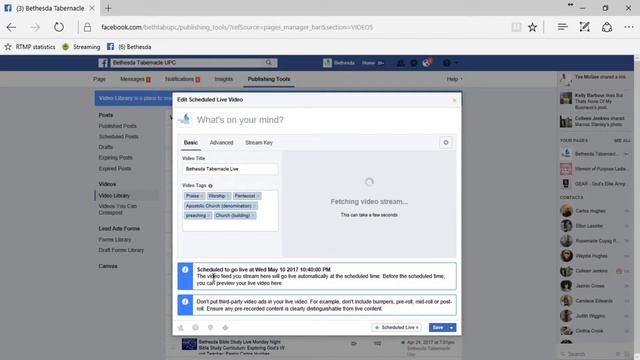Image resolution: width=640 pixels, height=360 pixels.
Task: Expand the arrow beside Save
Action: (x=452, y=327)
